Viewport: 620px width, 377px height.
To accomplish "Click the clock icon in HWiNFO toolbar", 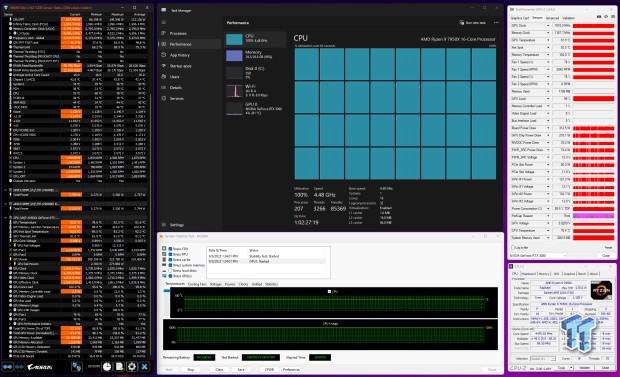I will coord(107,367).
